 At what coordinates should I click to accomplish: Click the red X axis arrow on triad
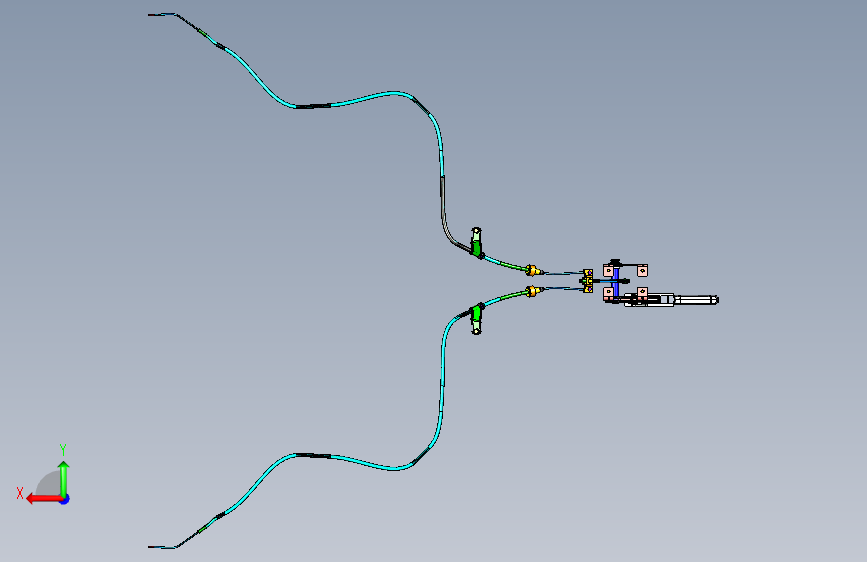[x=44, y=499]
